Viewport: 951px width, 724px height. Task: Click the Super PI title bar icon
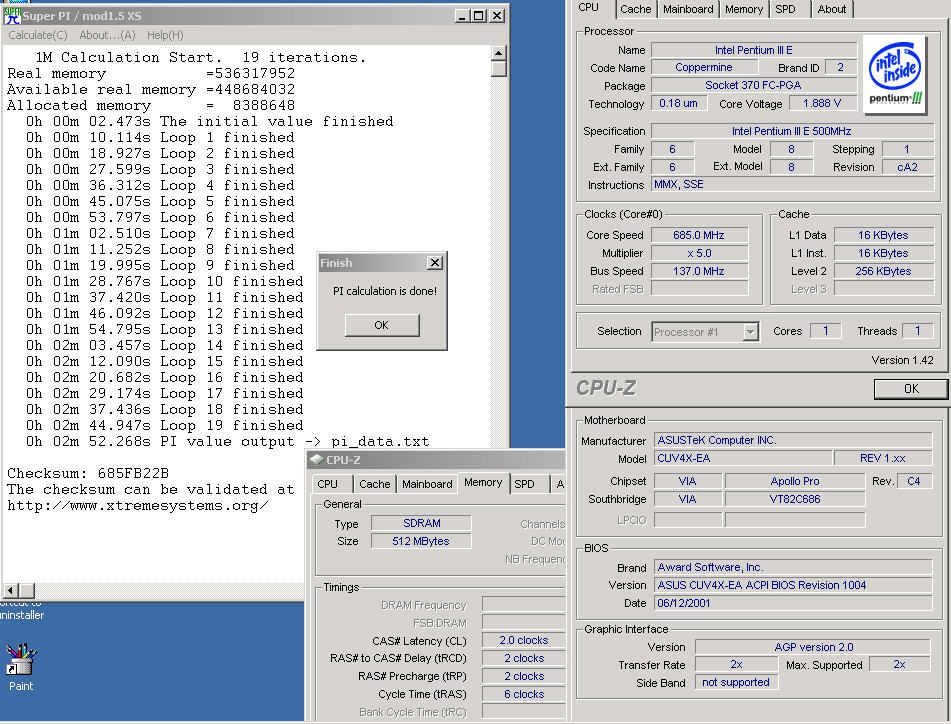[x=12, y=16]
